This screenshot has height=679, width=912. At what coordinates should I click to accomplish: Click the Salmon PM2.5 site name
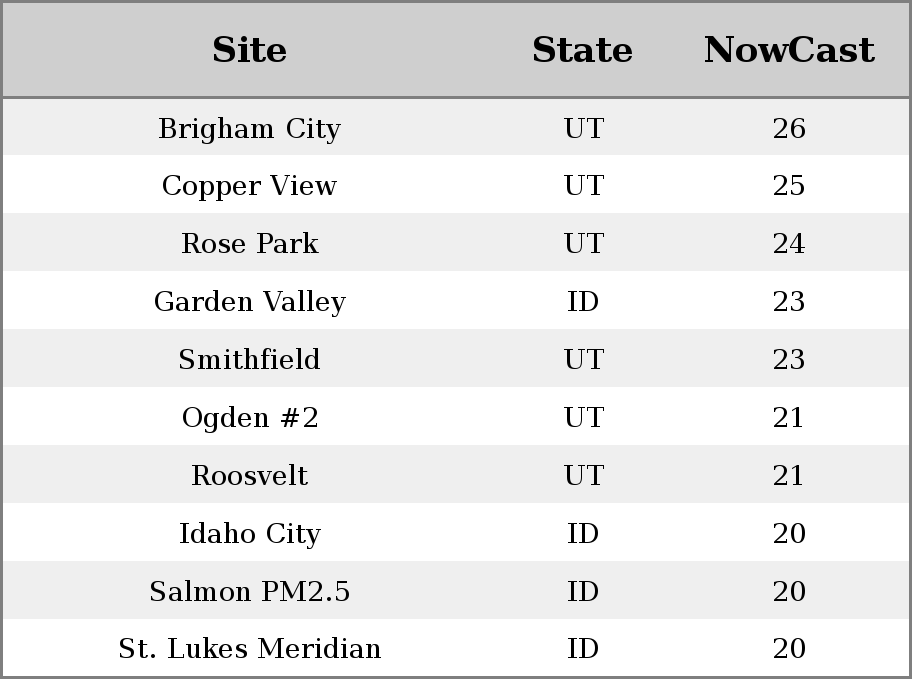[250, 591]
